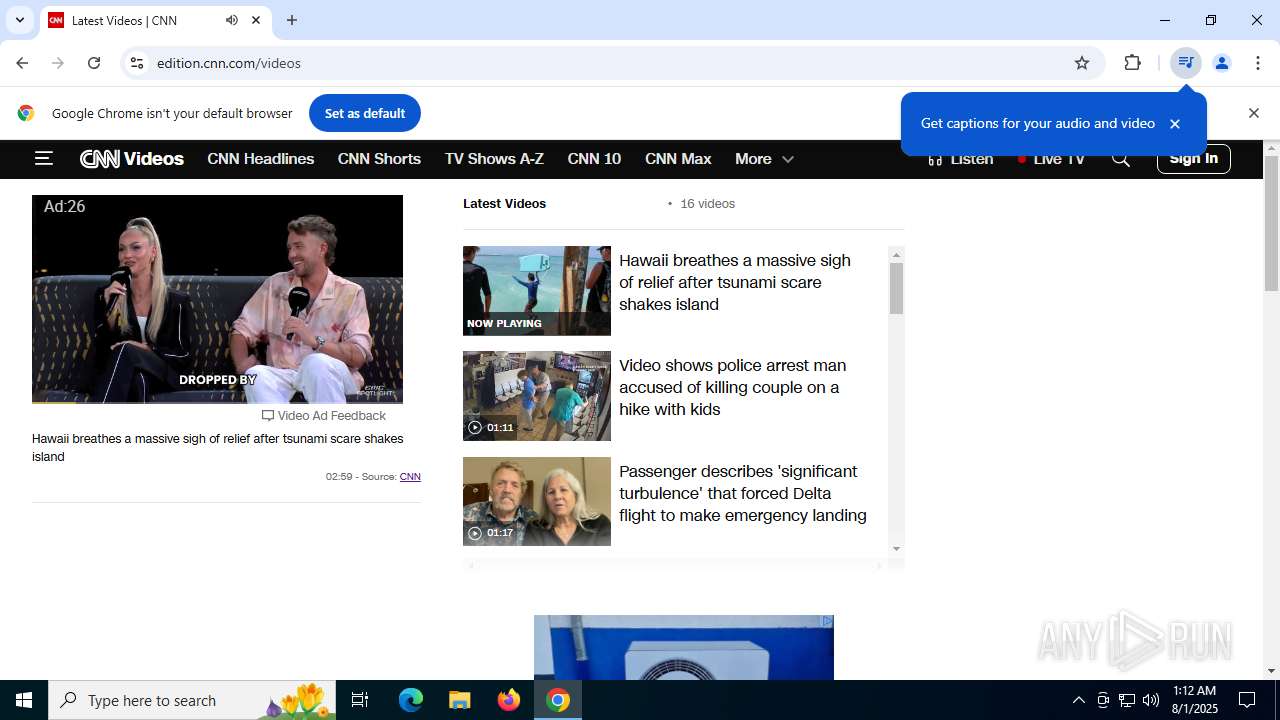
Task: Bookmark this page with star icon
Action: click(1082, 63)
